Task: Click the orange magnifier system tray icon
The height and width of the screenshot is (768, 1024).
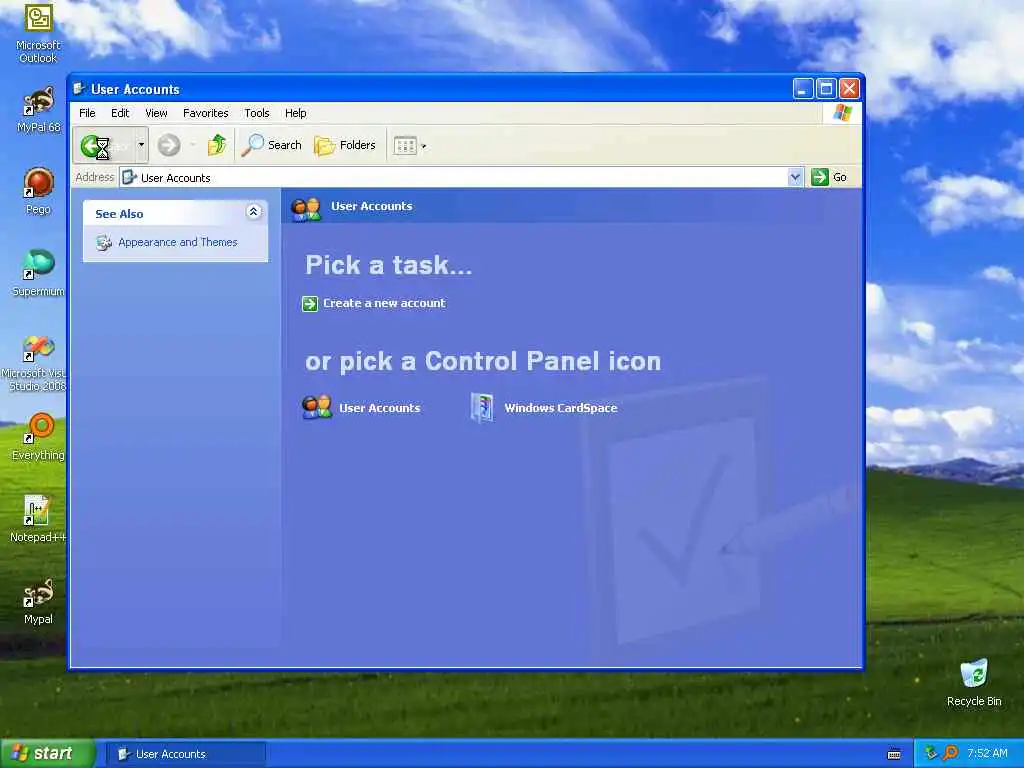Action: tap(951, 754)
